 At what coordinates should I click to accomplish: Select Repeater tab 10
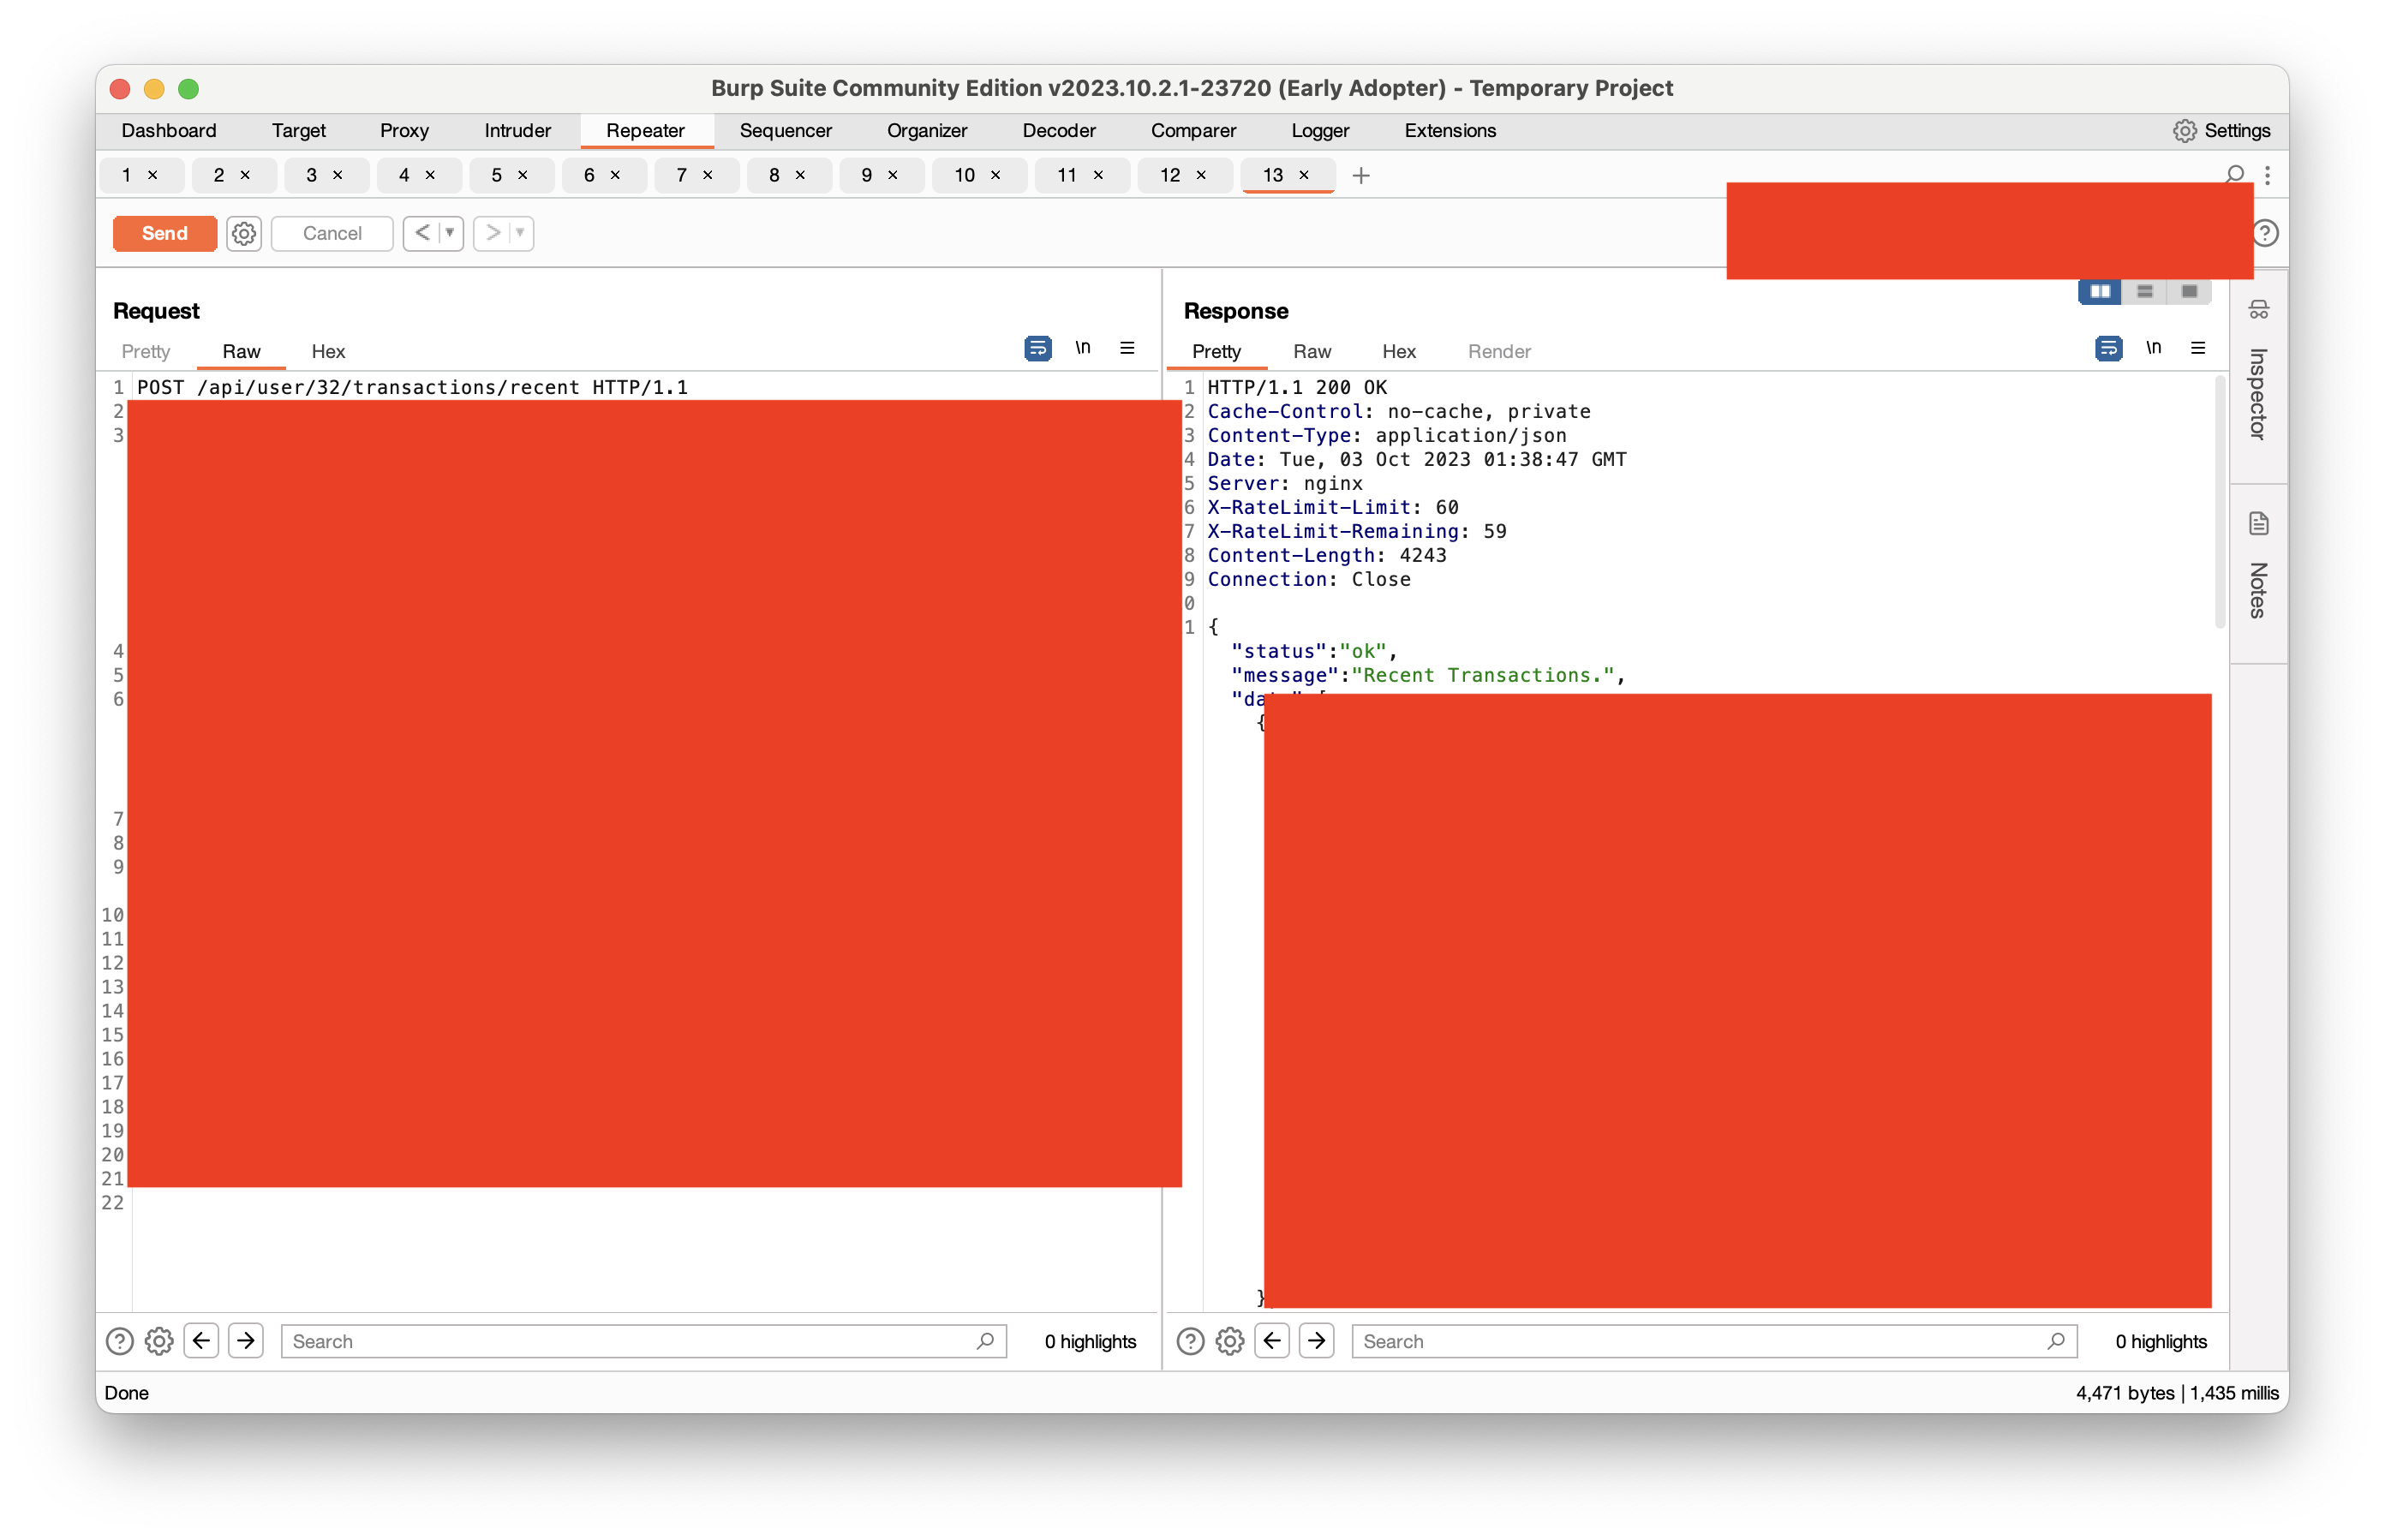[x=964, y=175]
